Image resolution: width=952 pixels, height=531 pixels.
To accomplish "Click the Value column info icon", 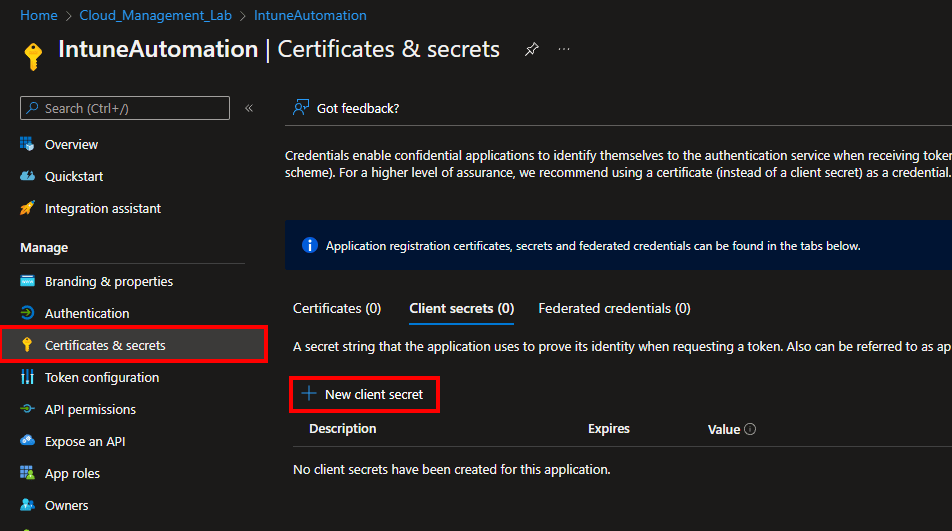I will (x=750, y=429).
